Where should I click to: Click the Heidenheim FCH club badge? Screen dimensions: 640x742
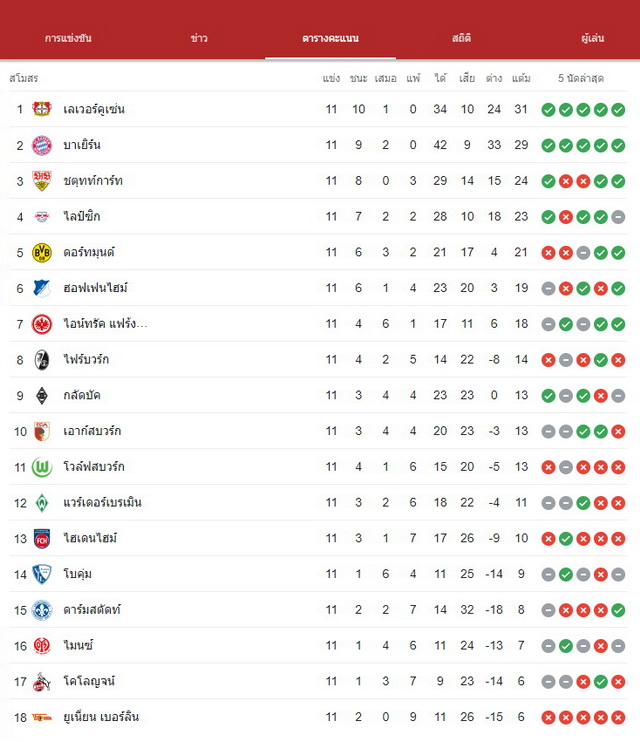(42, 539)
